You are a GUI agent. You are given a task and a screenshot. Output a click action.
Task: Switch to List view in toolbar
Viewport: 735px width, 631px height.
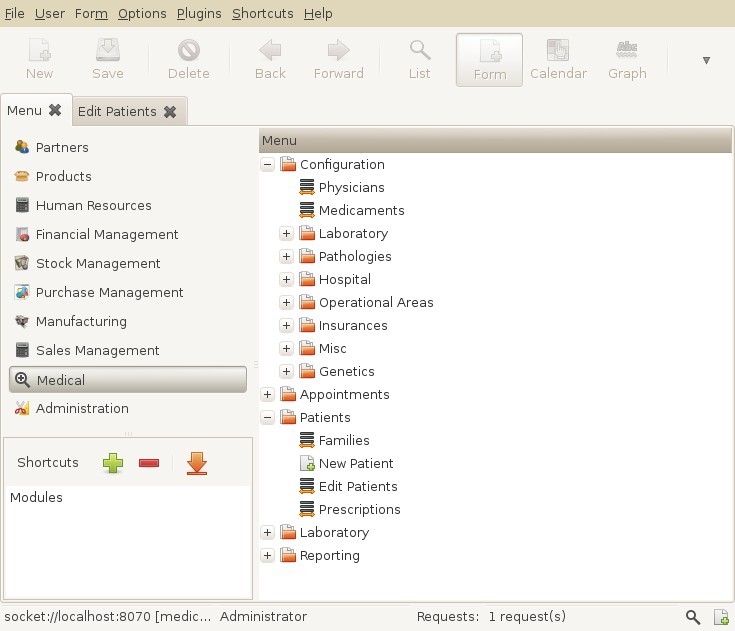420,60
